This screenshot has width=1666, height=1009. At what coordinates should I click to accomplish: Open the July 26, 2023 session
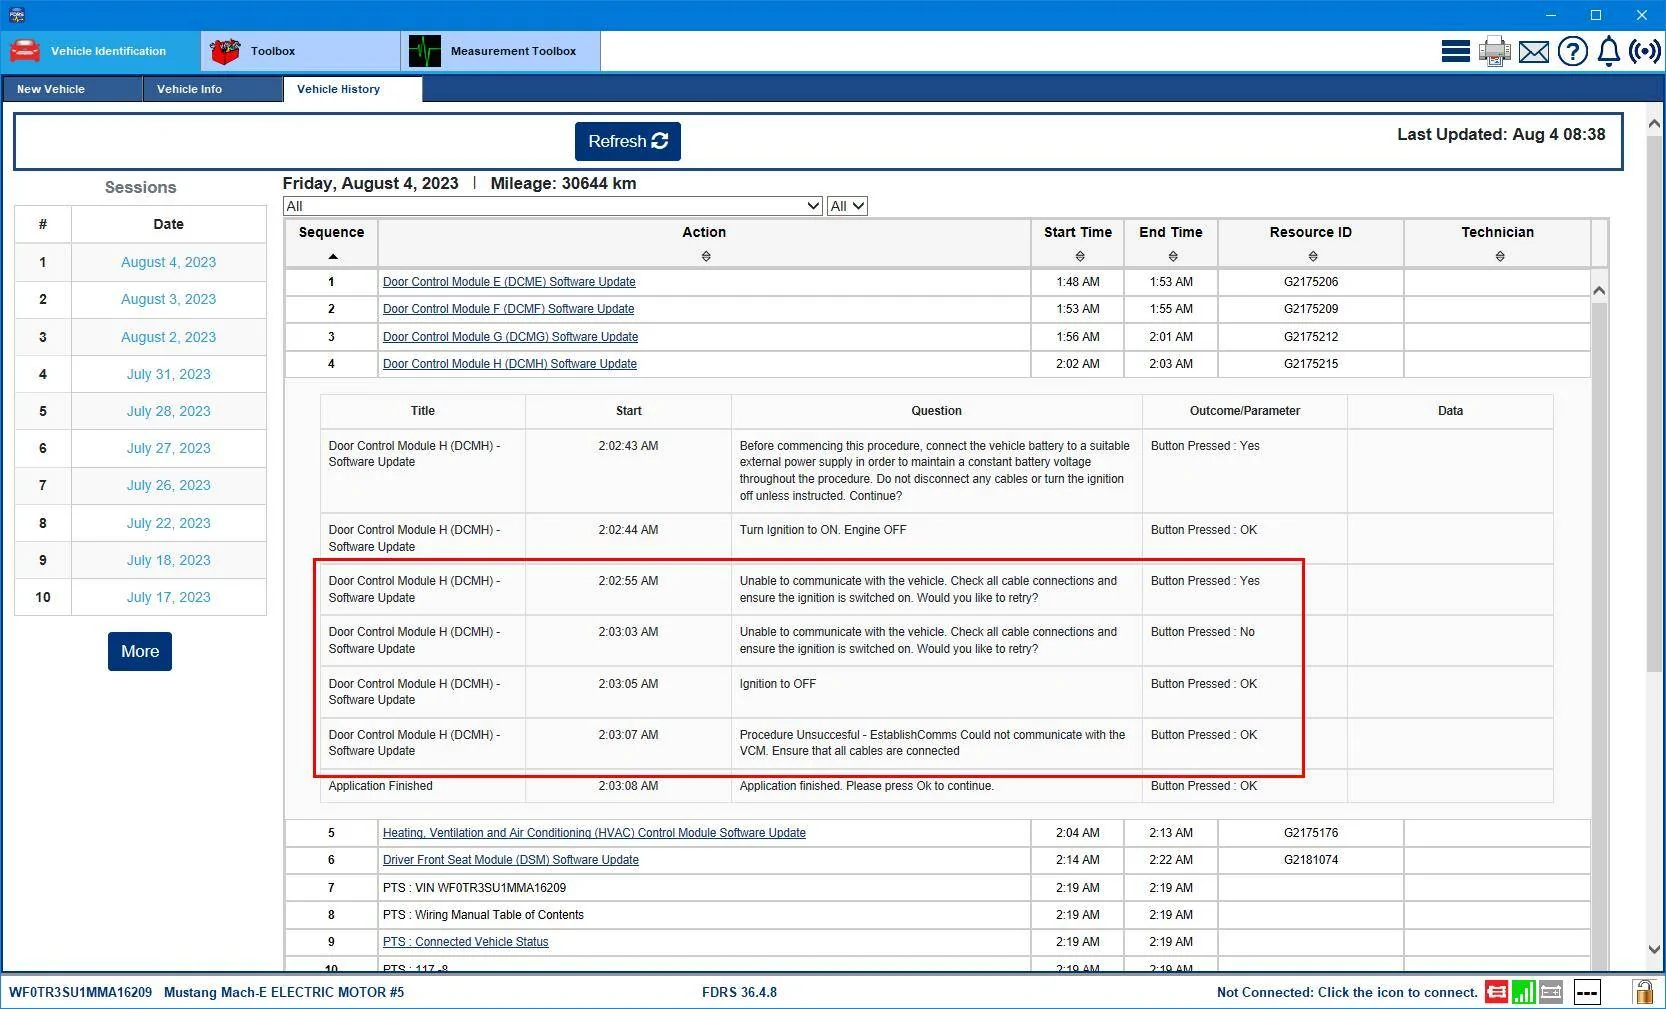point(168,485)
